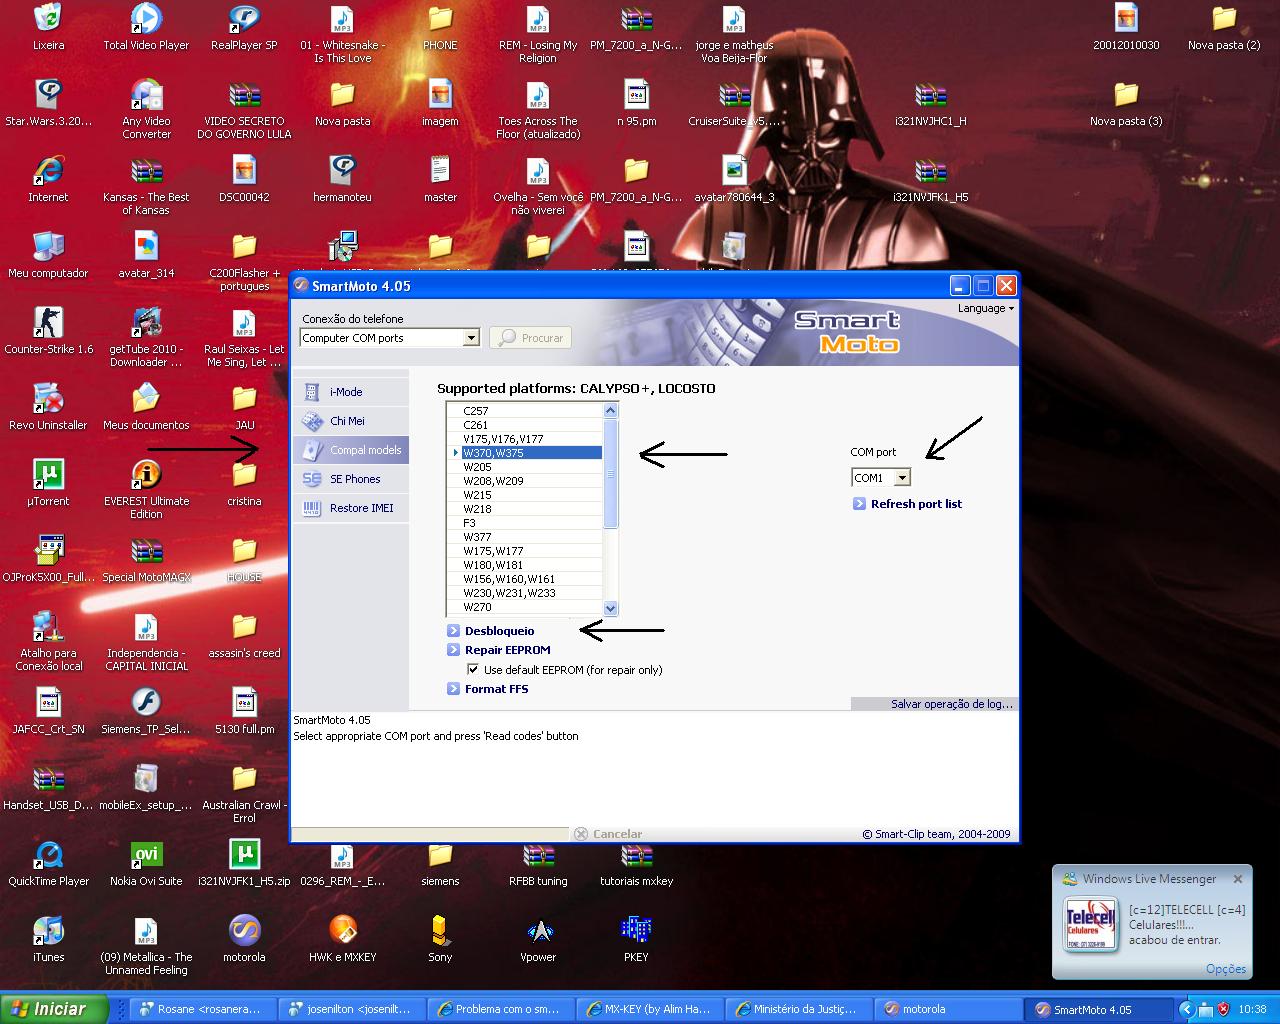1280x1024 pixels.
Task: Launch Counter-Strike 1.6 desktop shortcut
Action: pyautogui.click(x=48, y=323)
